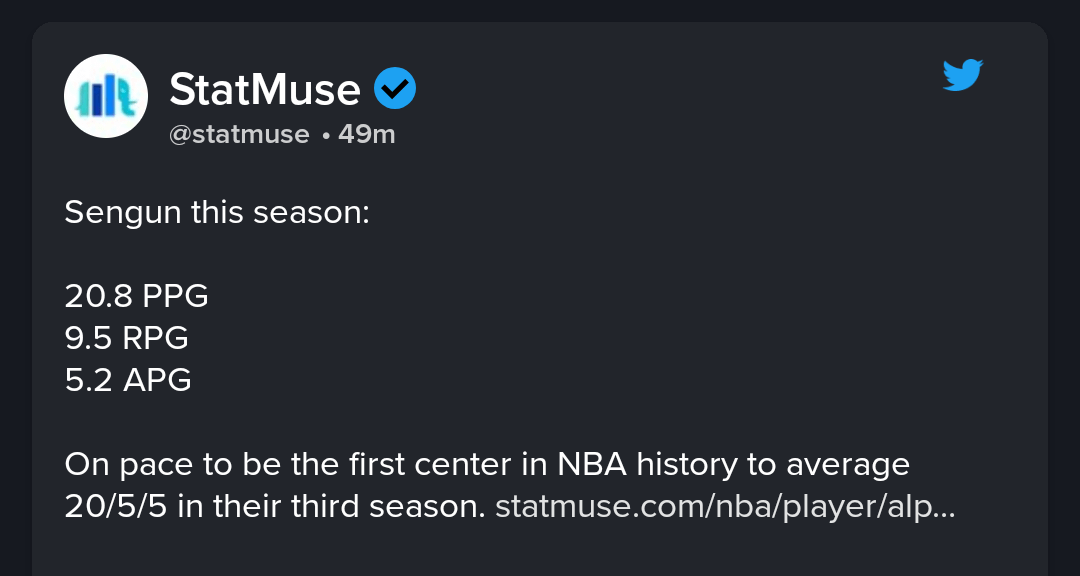Select the 9.5 RPG stat line
This screenshot has width=1080, height=576.
127,338
